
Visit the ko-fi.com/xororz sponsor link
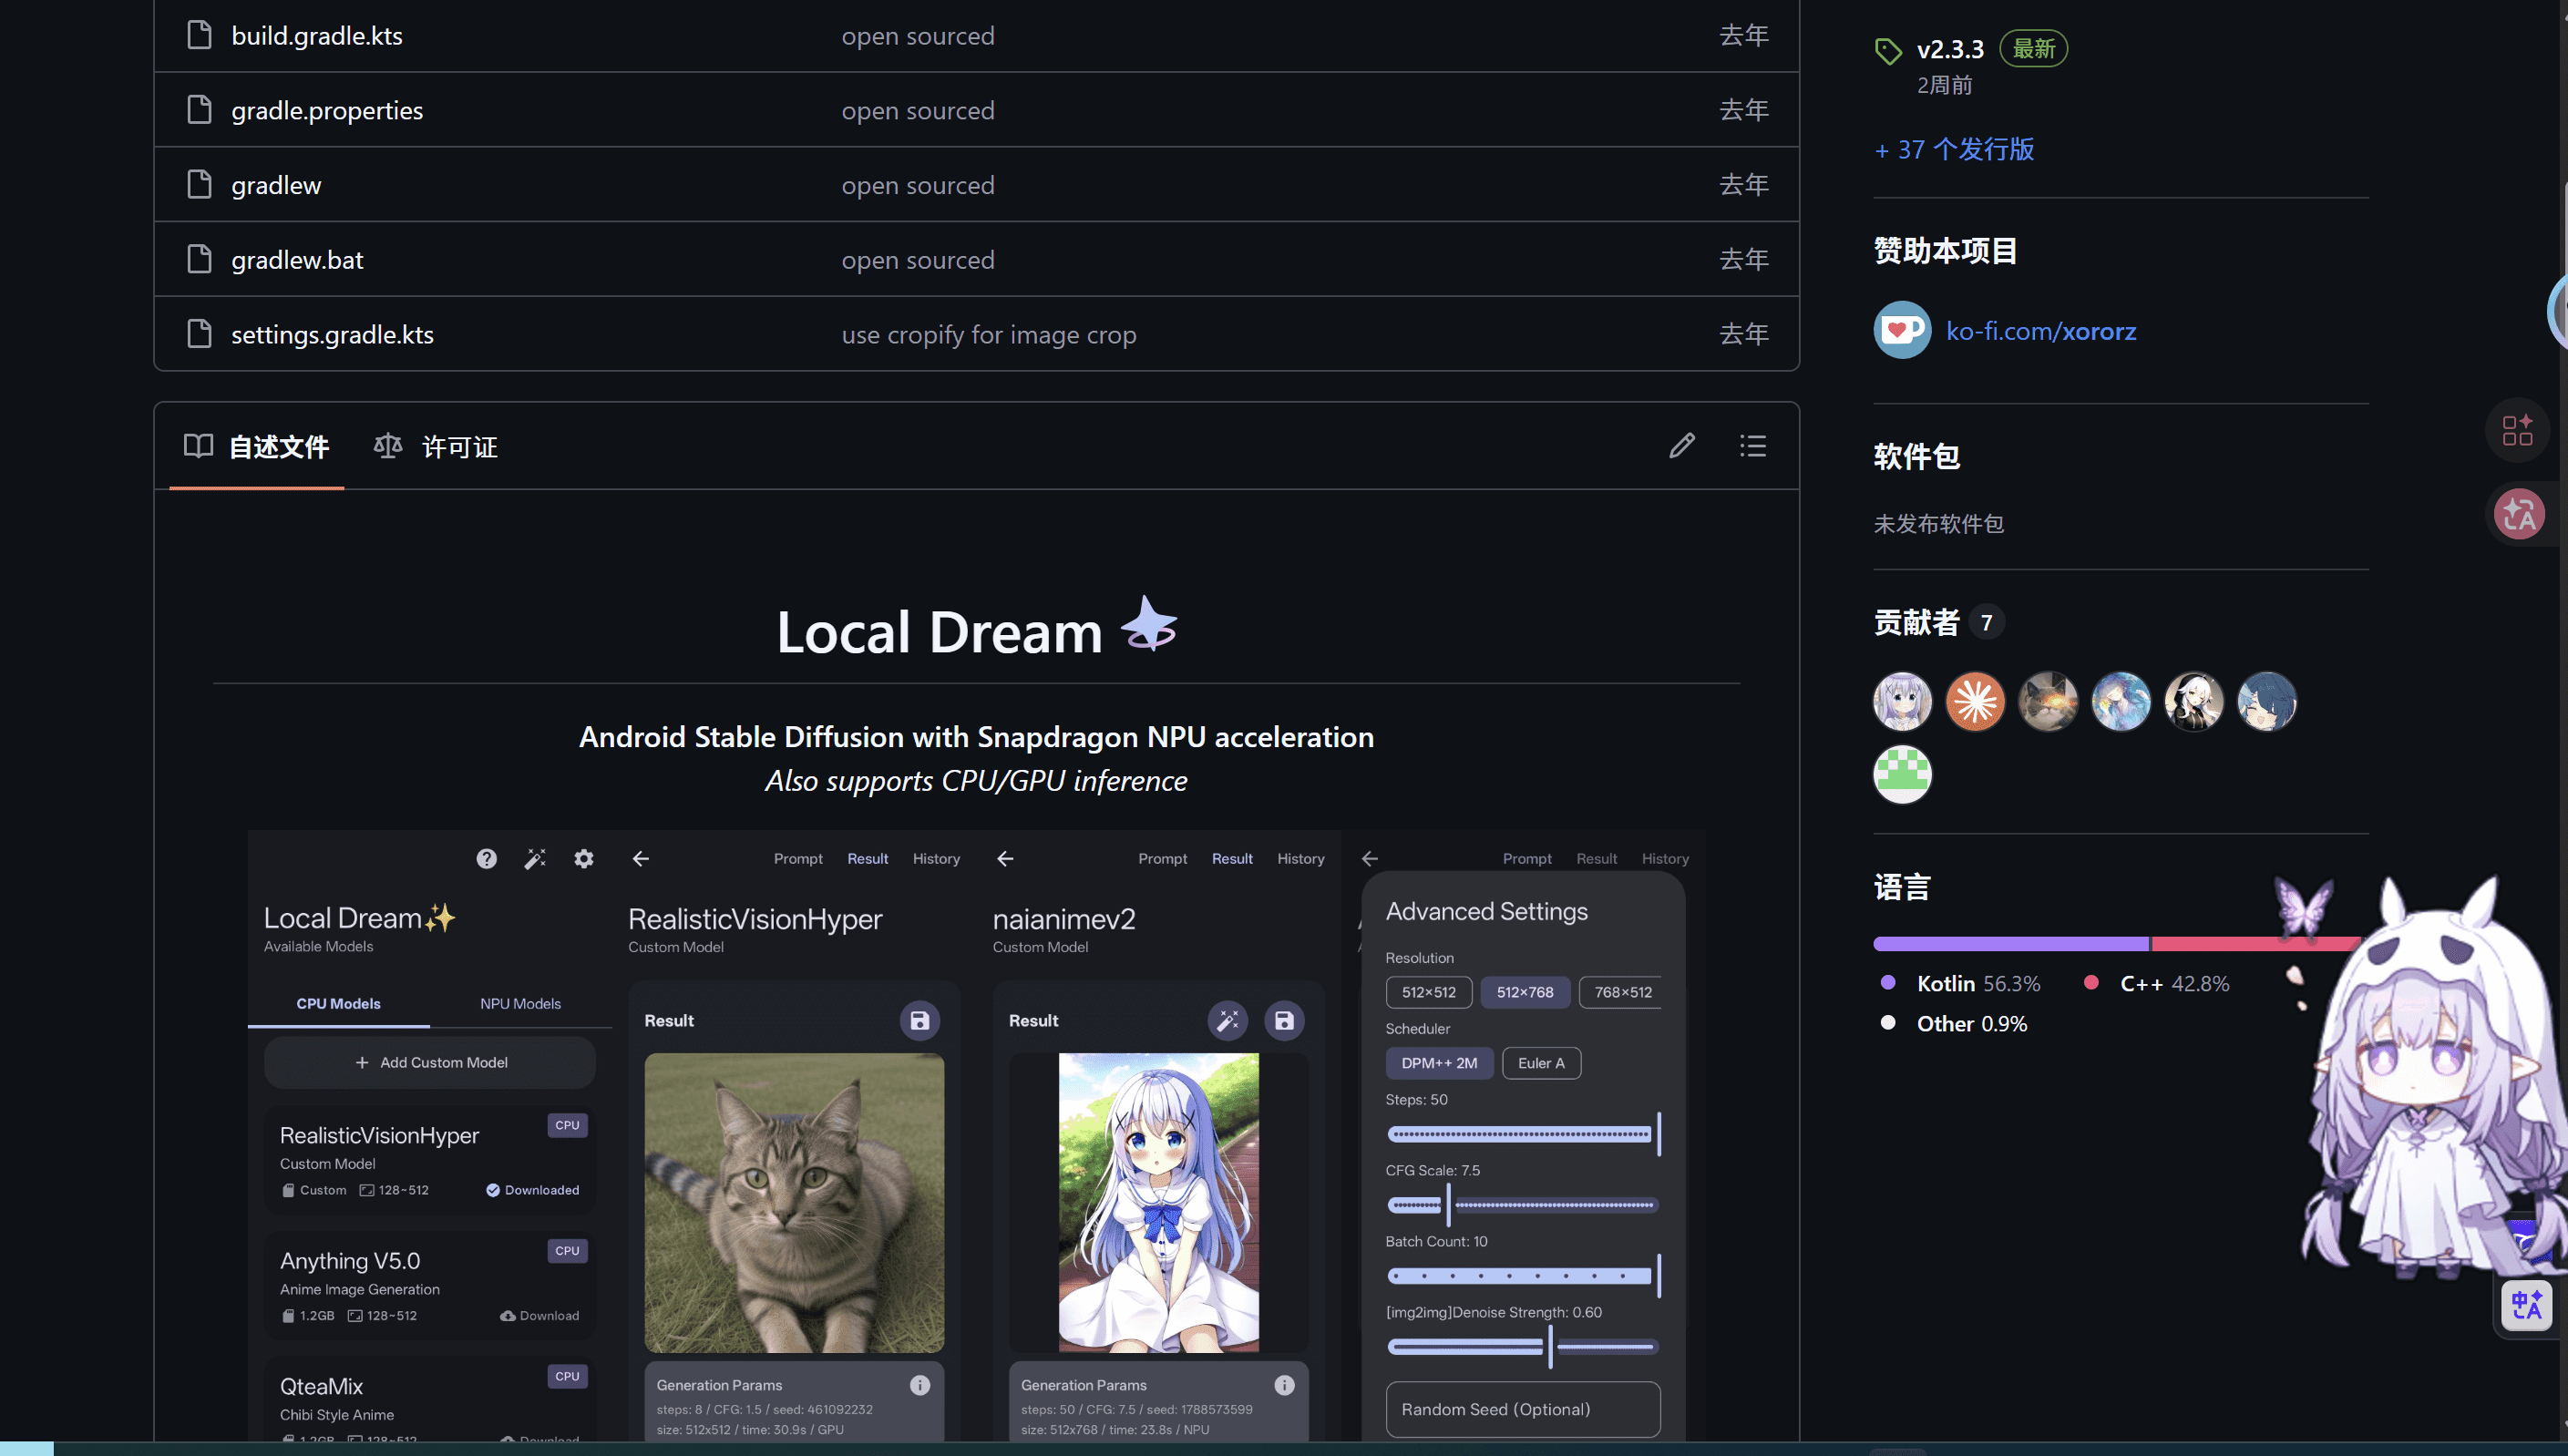coord(2041,331)
